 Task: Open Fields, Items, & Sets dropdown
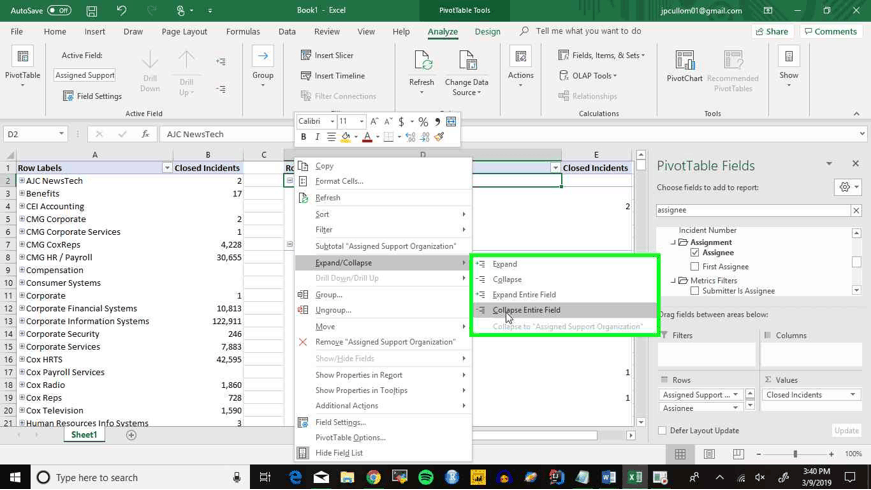click(601, 55)
